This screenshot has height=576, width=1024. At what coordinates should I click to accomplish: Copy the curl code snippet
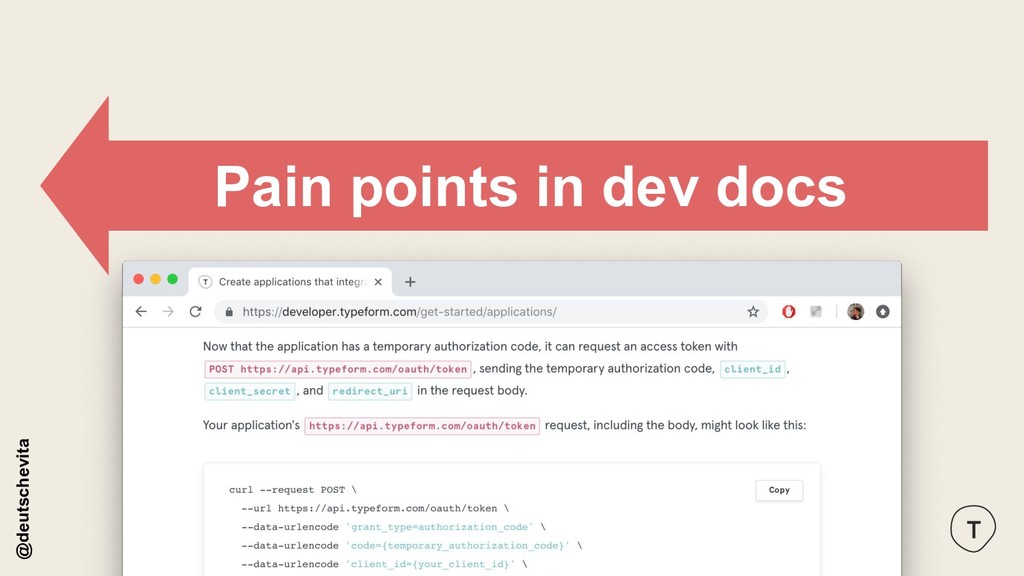(x=779, y=490)
